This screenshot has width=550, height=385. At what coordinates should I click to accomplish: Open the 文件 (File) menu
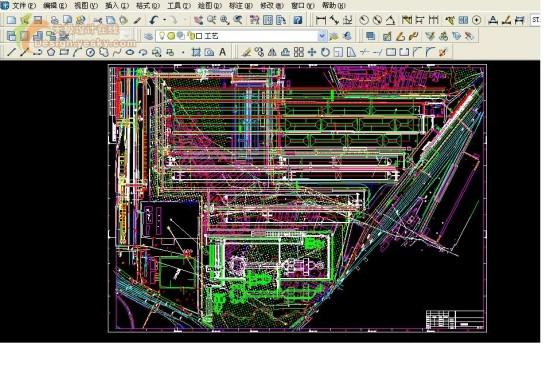24,6
